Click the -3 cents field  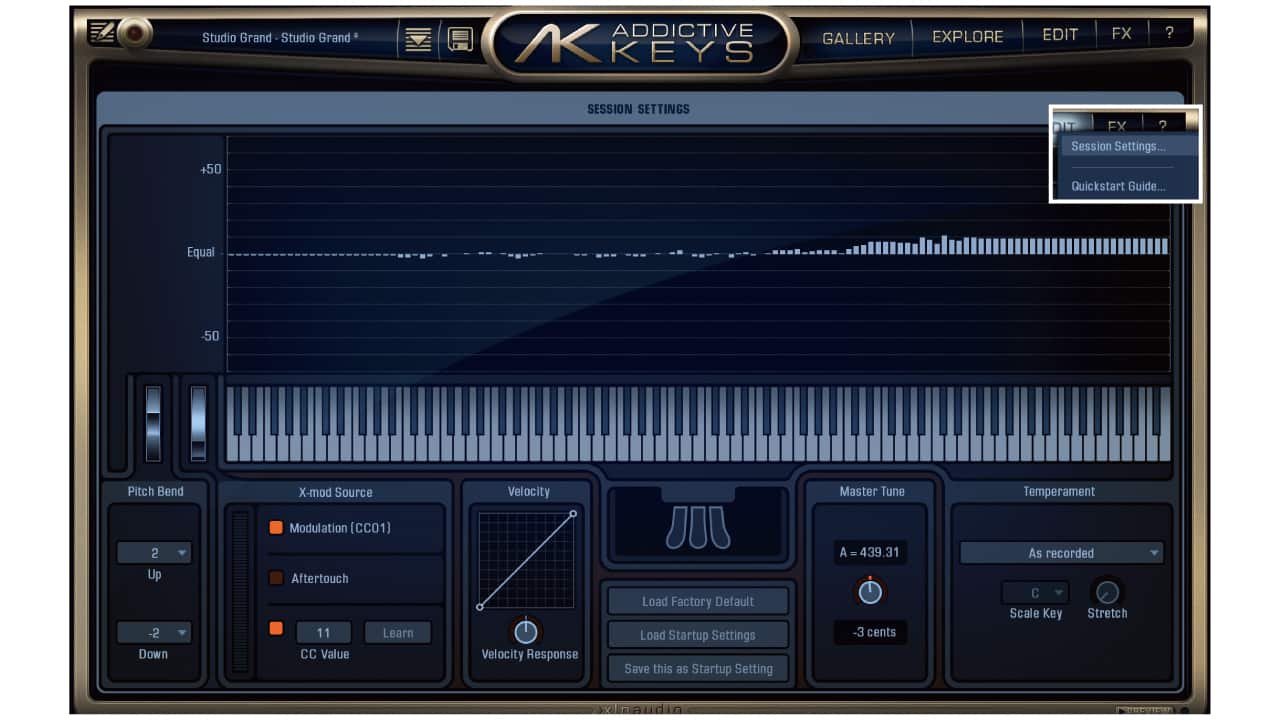[870, 632]
